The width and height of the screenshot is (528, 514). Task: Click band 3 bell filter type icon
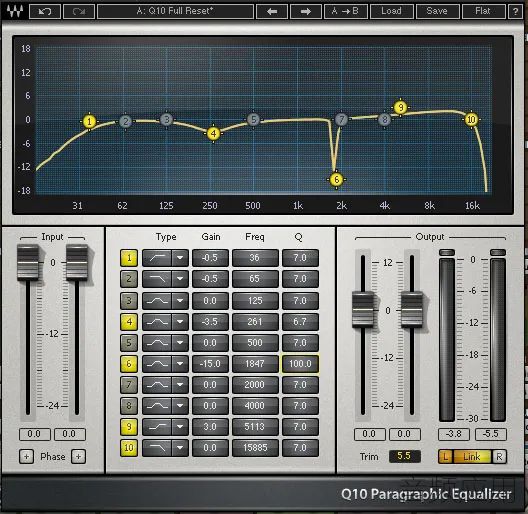point(157,300)
